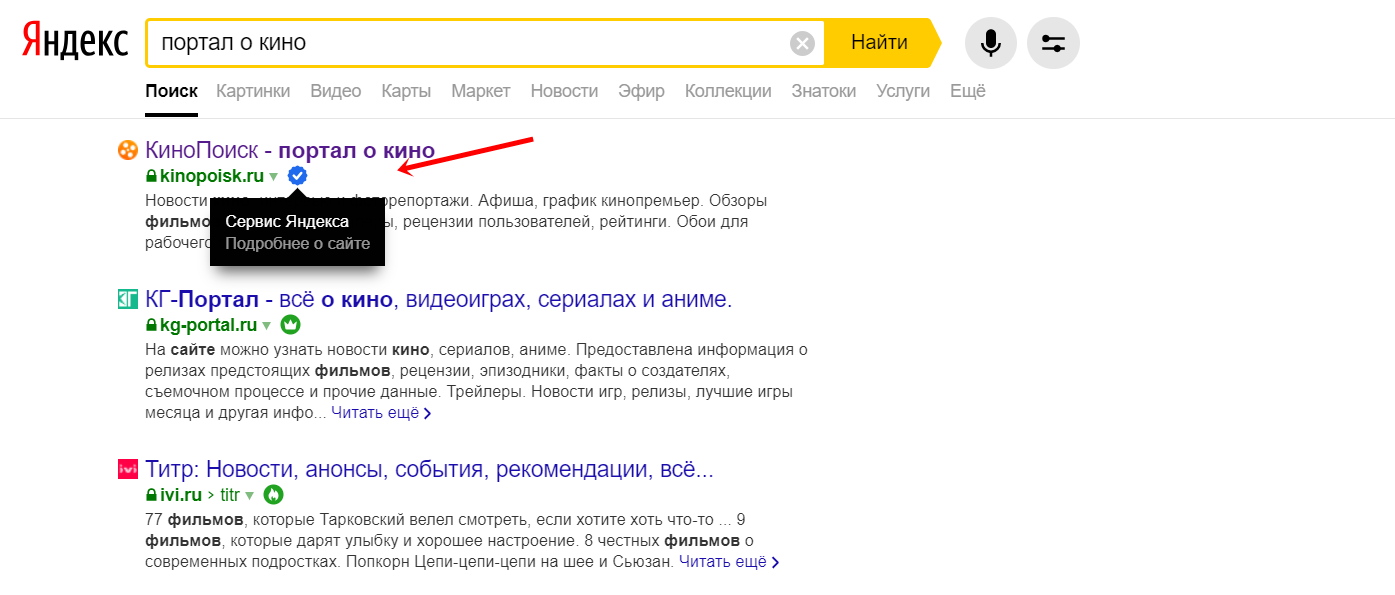Viewport: 1395px width, 595px height.
Task: Click the KinoPoisk orange favicon
Action: [127, 151]
